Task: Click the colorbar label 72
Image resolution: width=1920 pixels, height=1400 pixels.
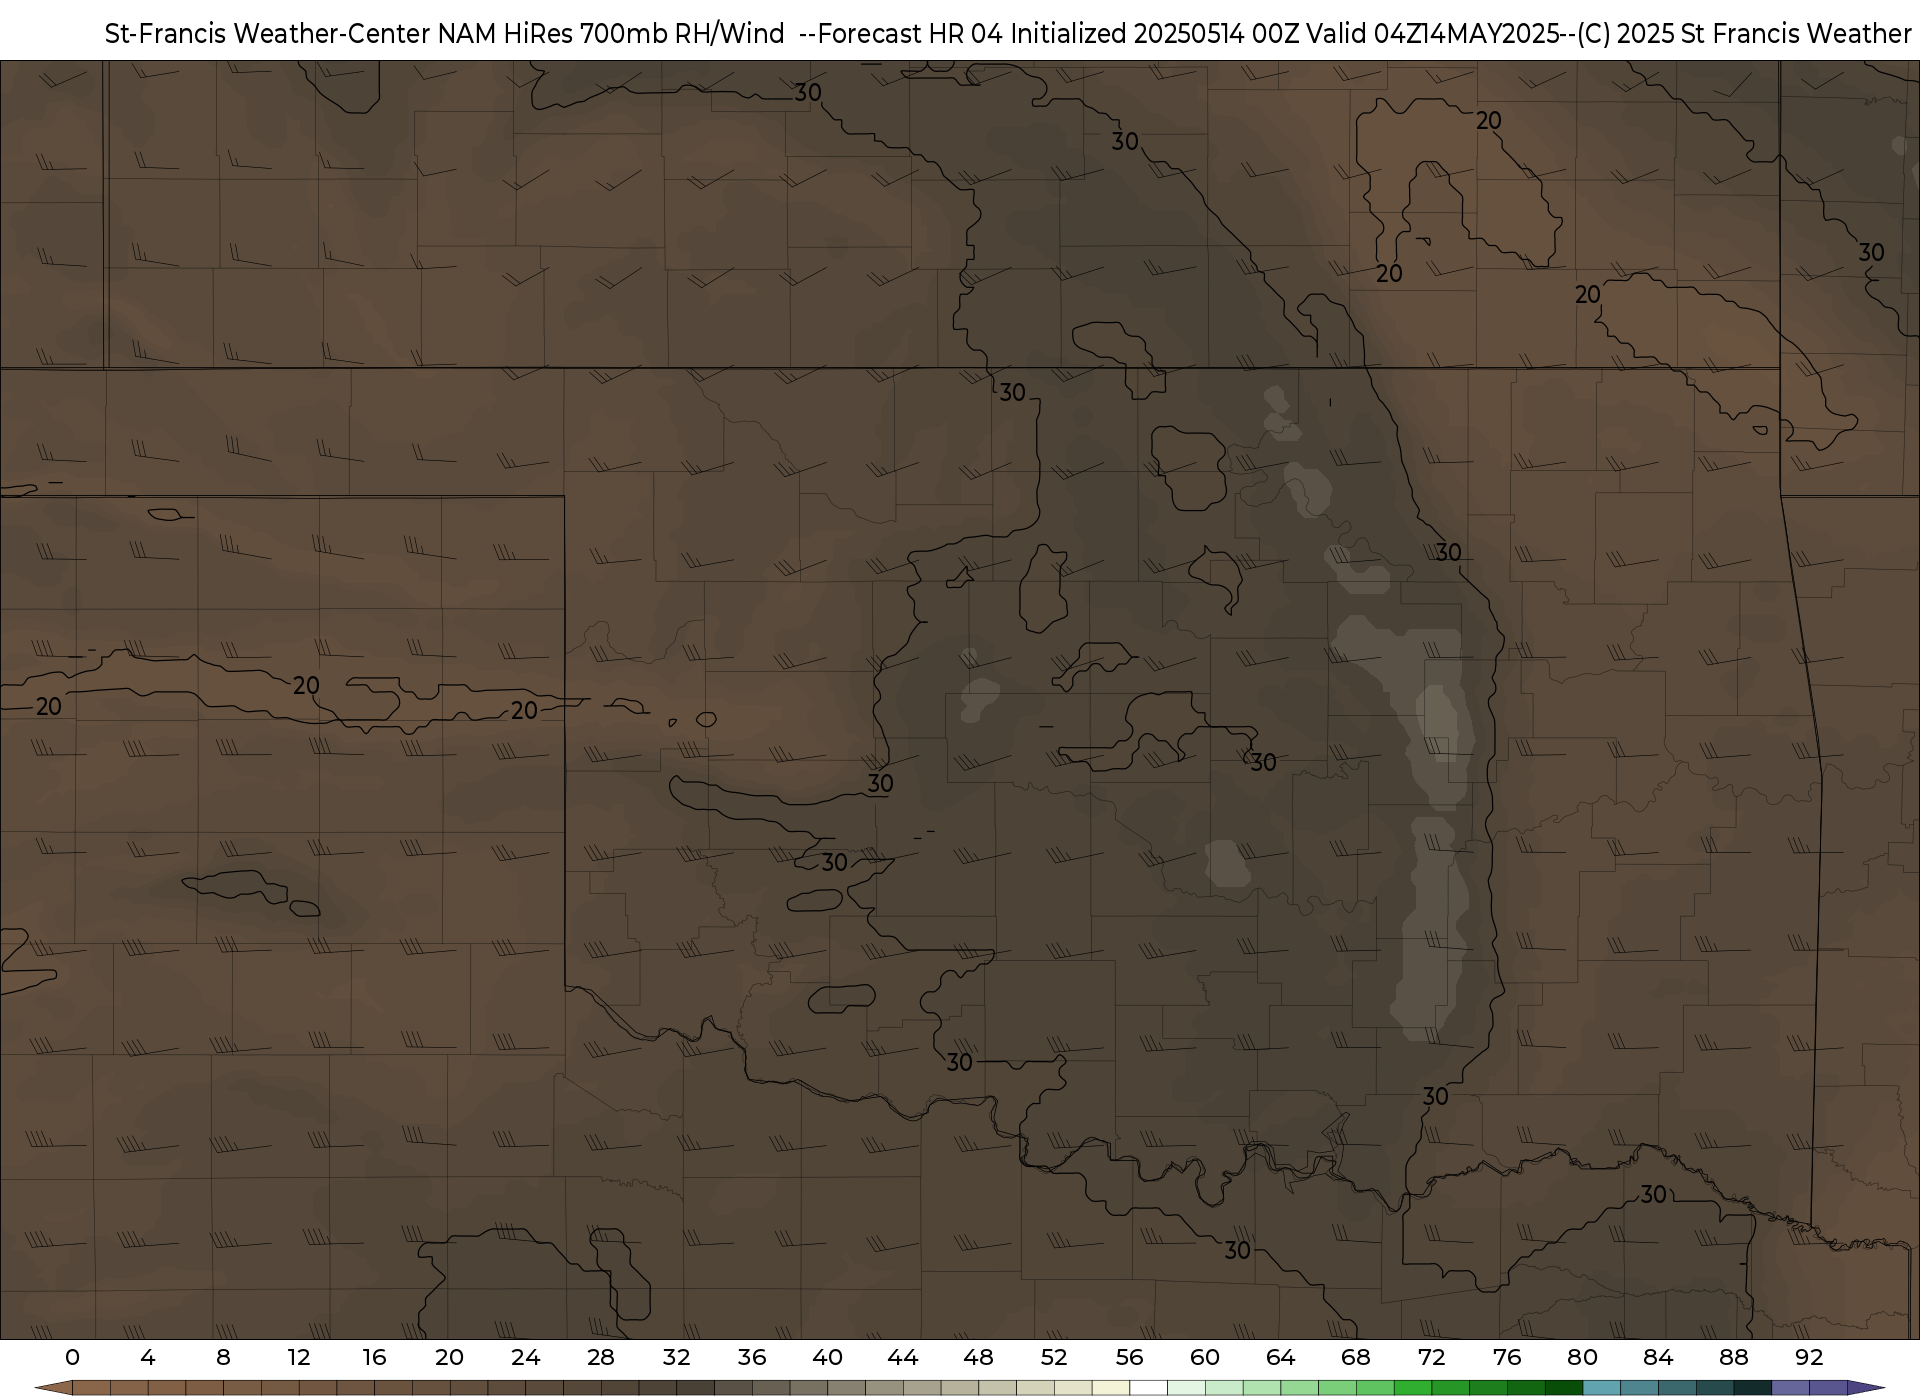Action: point(1431,1357)
